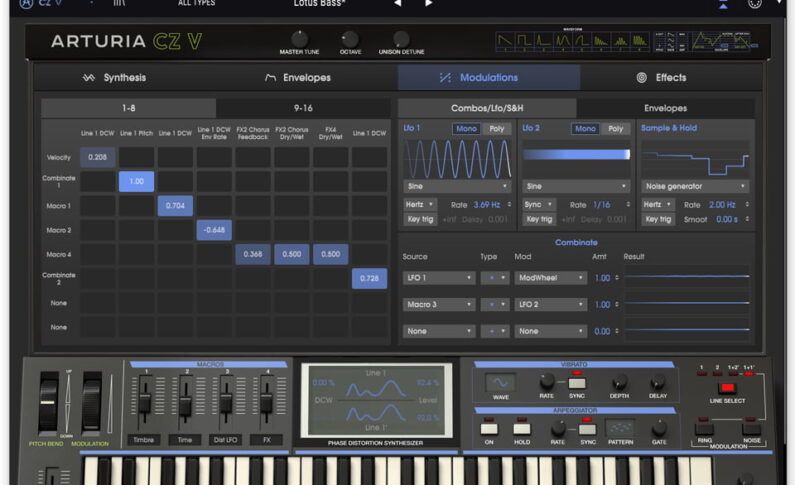Click the Pitch Bend wheel
The image size is (795, 485).
tap(49, 403)
